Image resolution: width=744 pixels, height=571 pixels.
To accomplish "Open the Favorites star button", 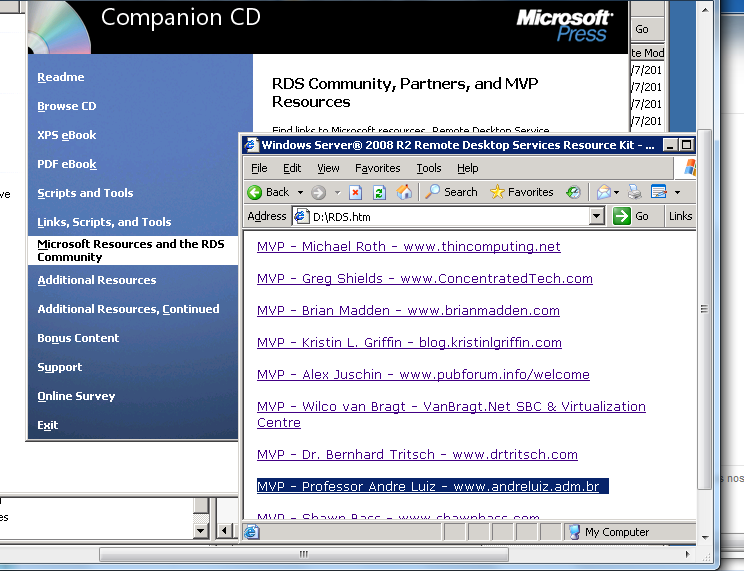I will pyautogui.click(x=521, y=192).
